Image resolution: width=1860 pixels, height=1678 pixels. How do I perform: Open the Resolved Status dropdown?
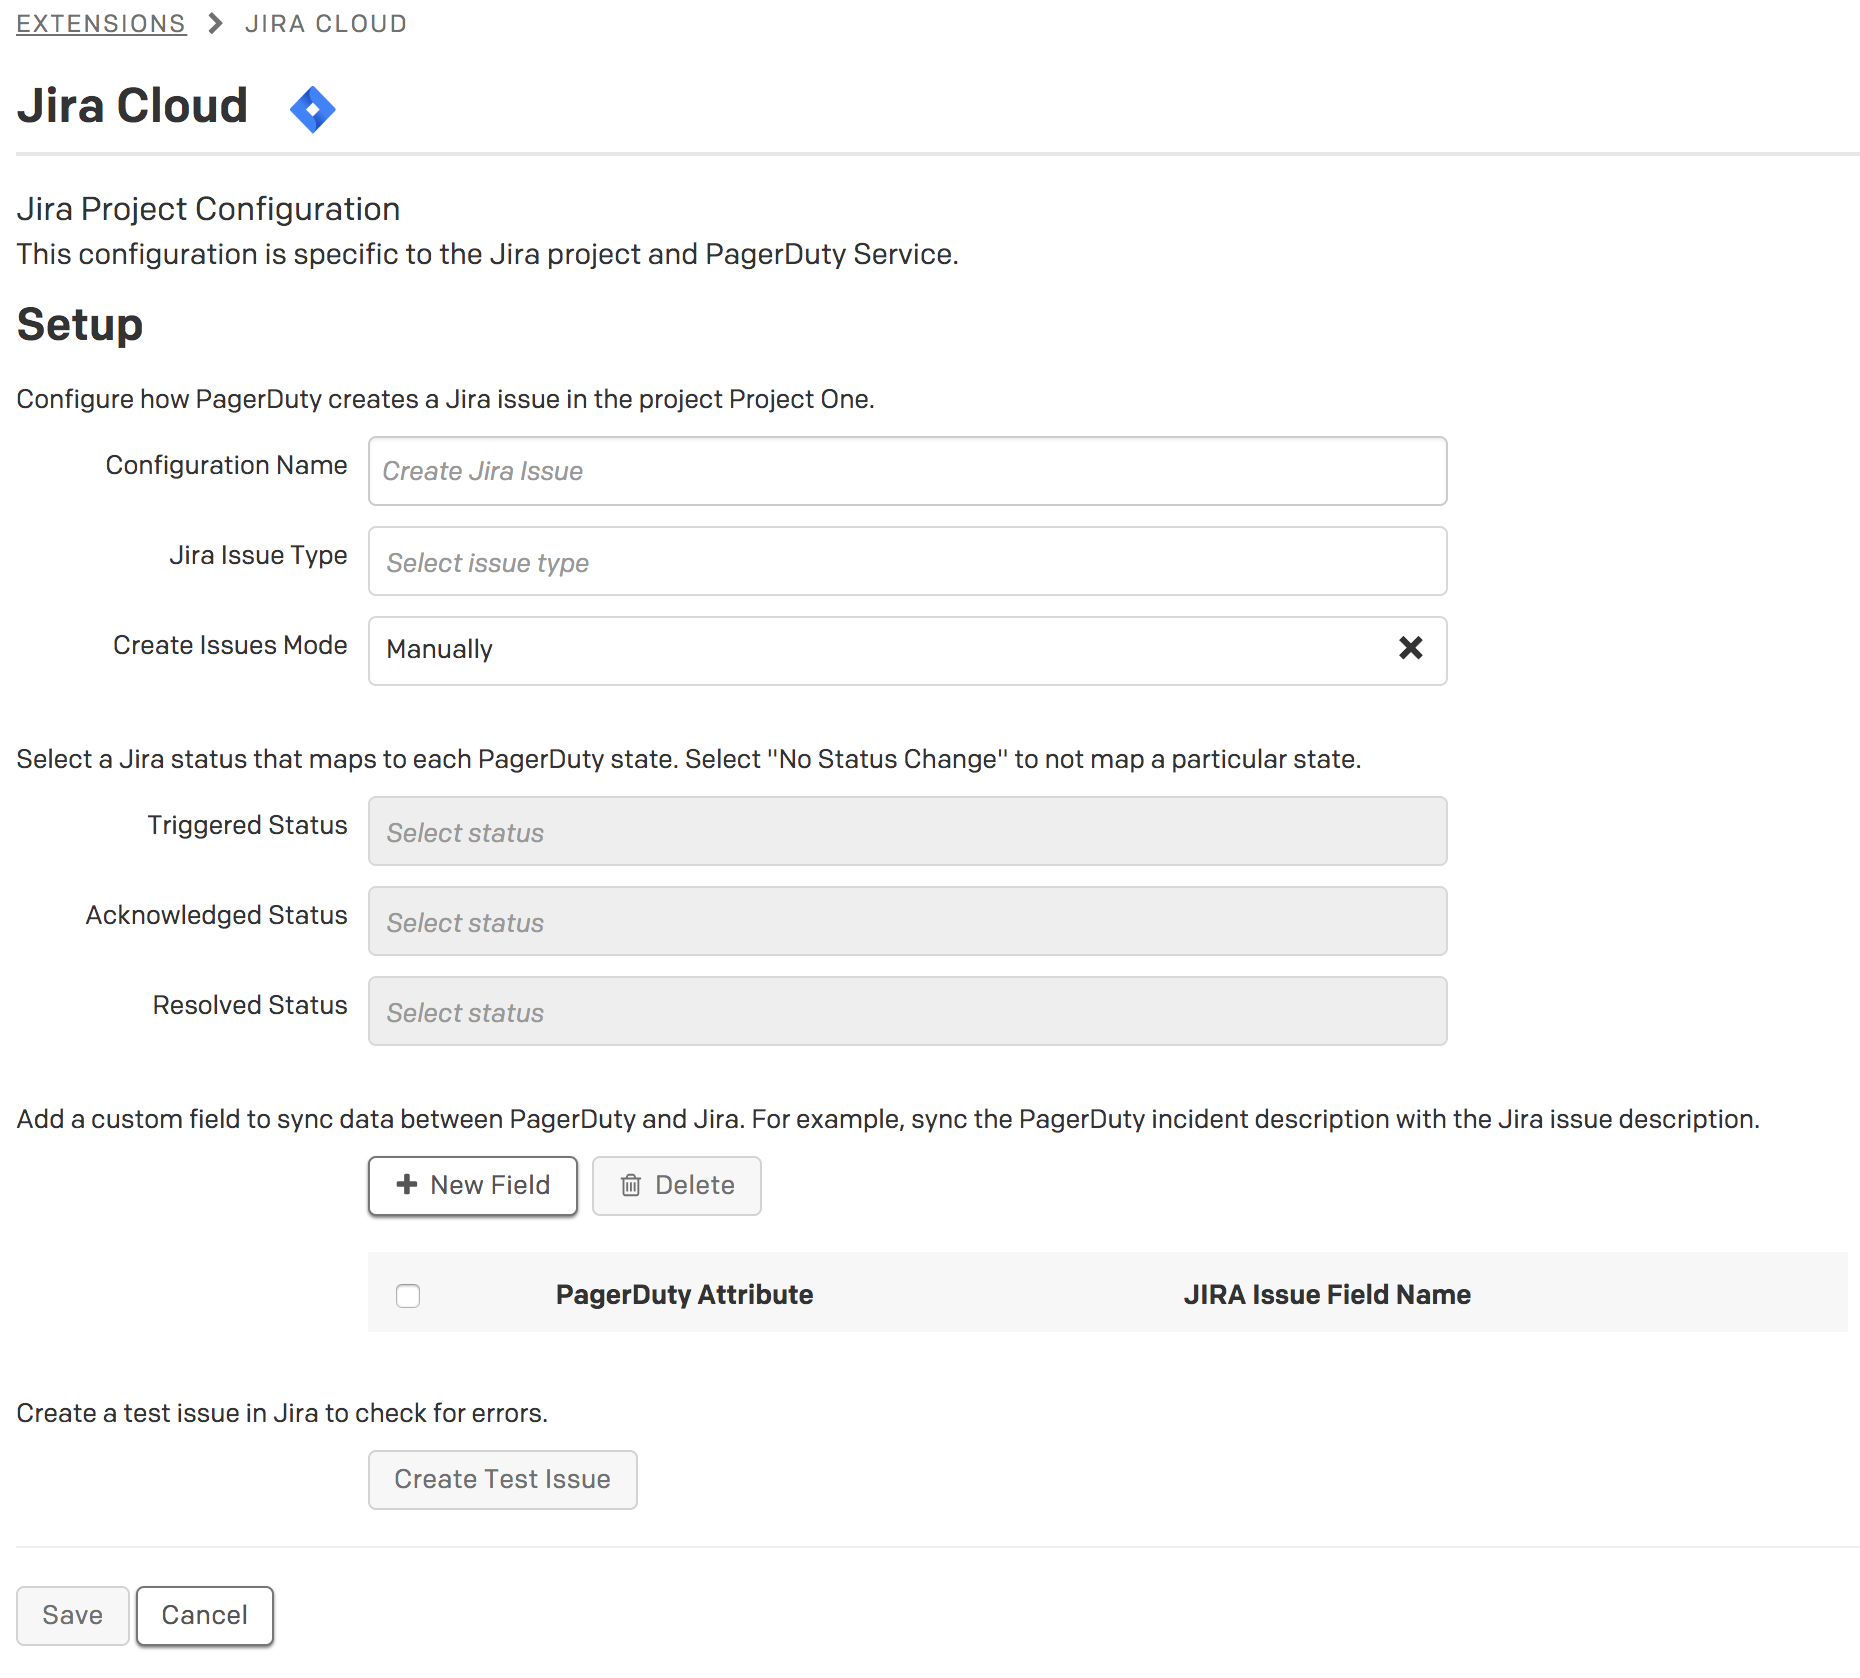907,1011
